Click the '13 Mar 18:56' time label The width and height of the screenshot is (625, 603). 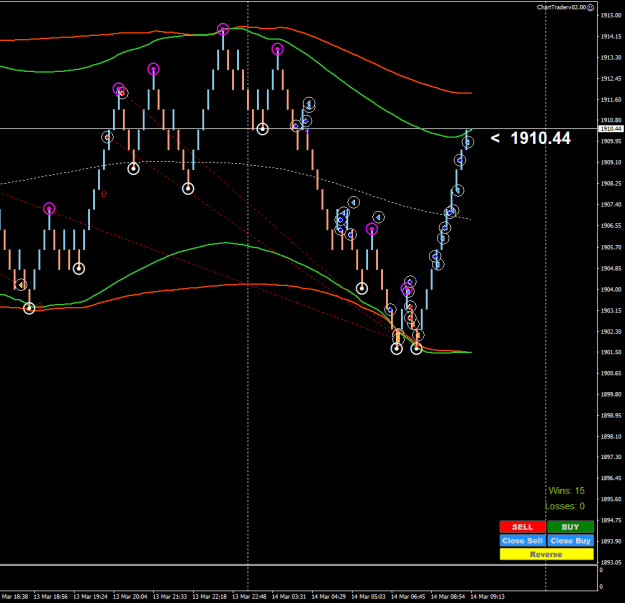tap(51, 597)
